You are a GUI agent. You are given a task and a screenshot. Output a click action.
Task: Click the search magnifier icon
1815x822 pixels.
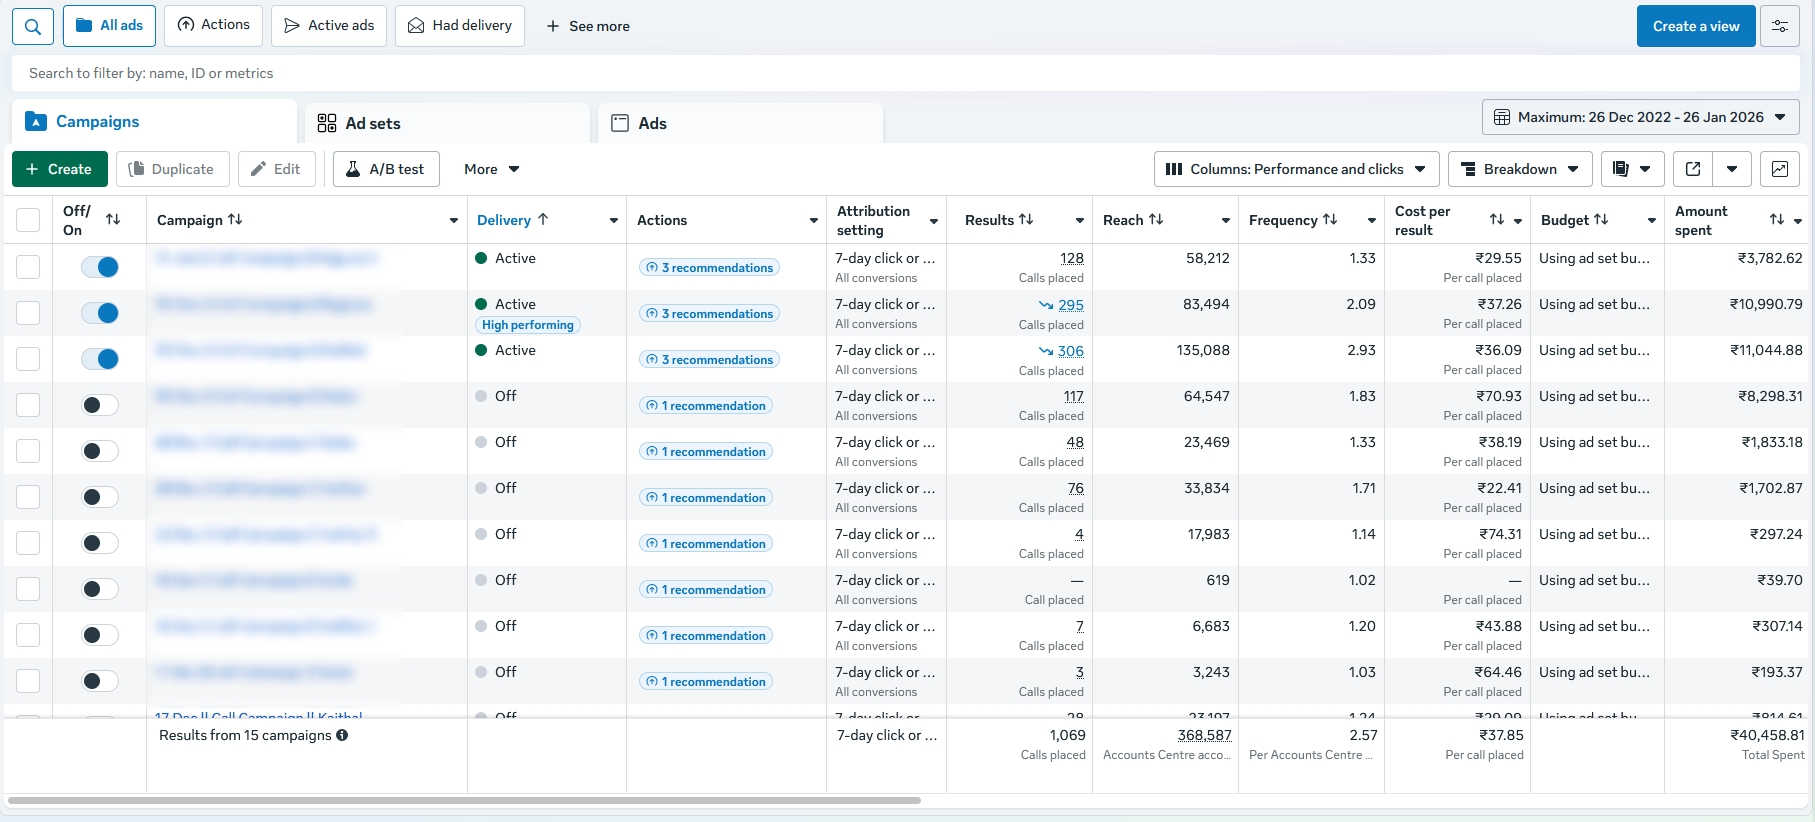tap(33, 26)
